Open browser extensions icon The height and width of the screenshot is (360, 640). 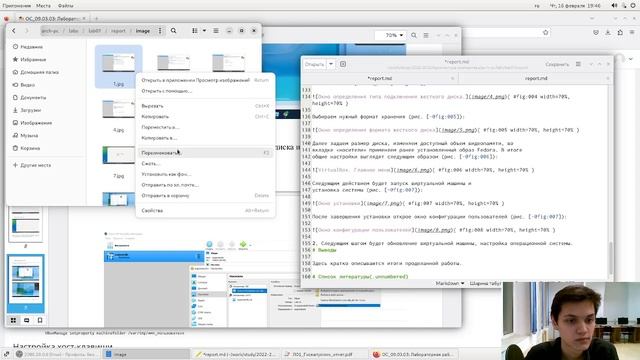tap(620, 32)
